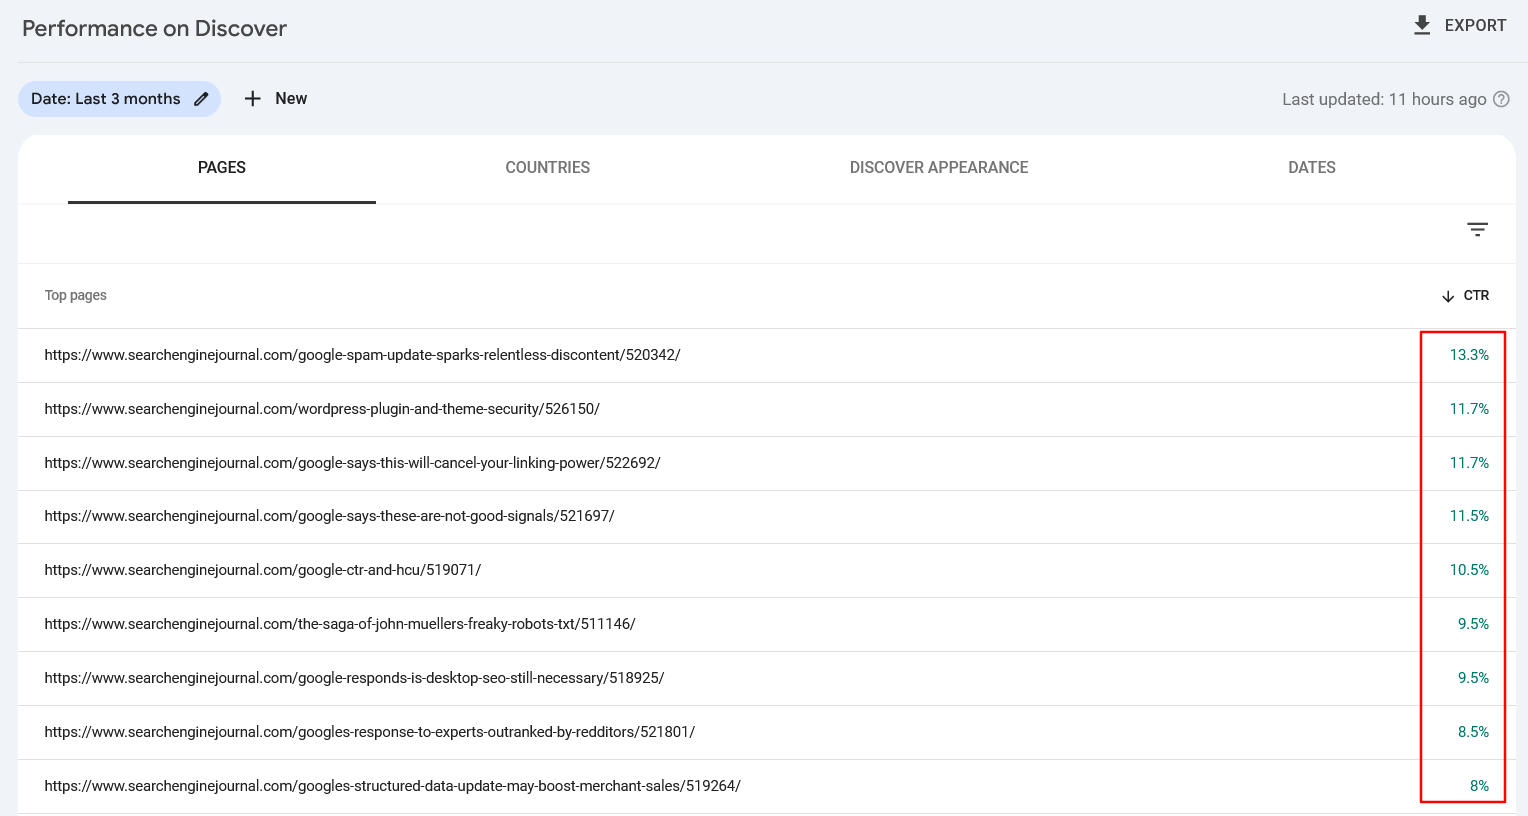Click the help icon beside last updated
This screenshot has height=816, width=1528.
1501,99
